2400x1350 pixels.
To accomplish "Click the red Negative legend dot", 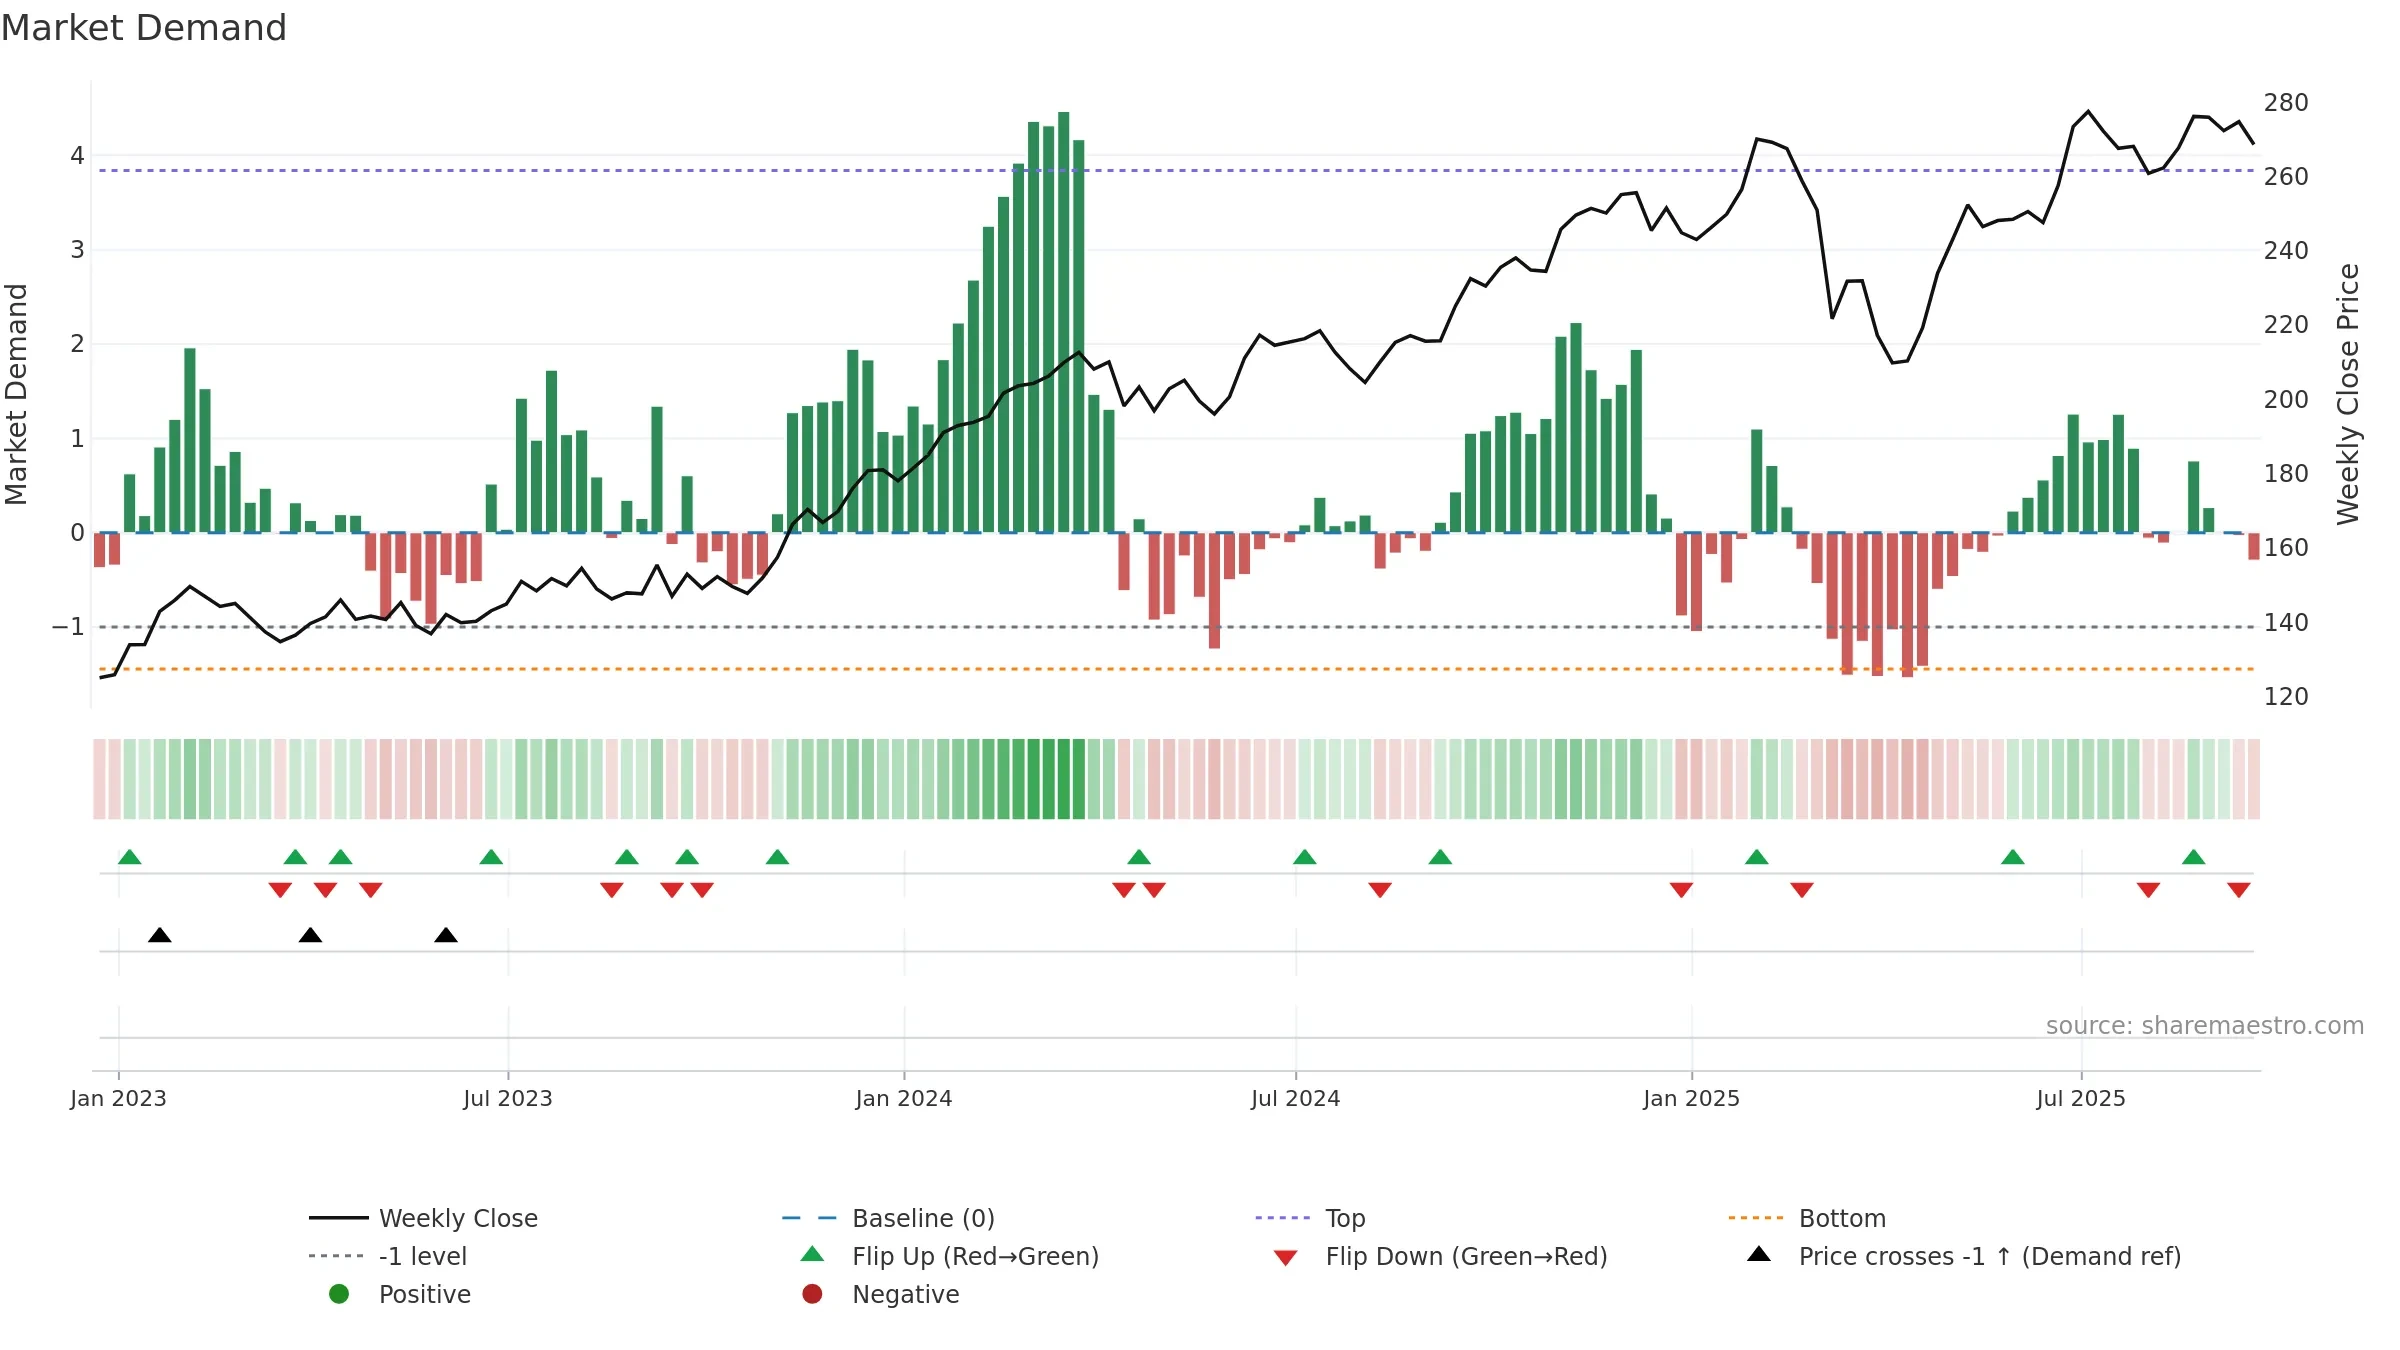I will pyautogui.click(x=812, y=1294).
